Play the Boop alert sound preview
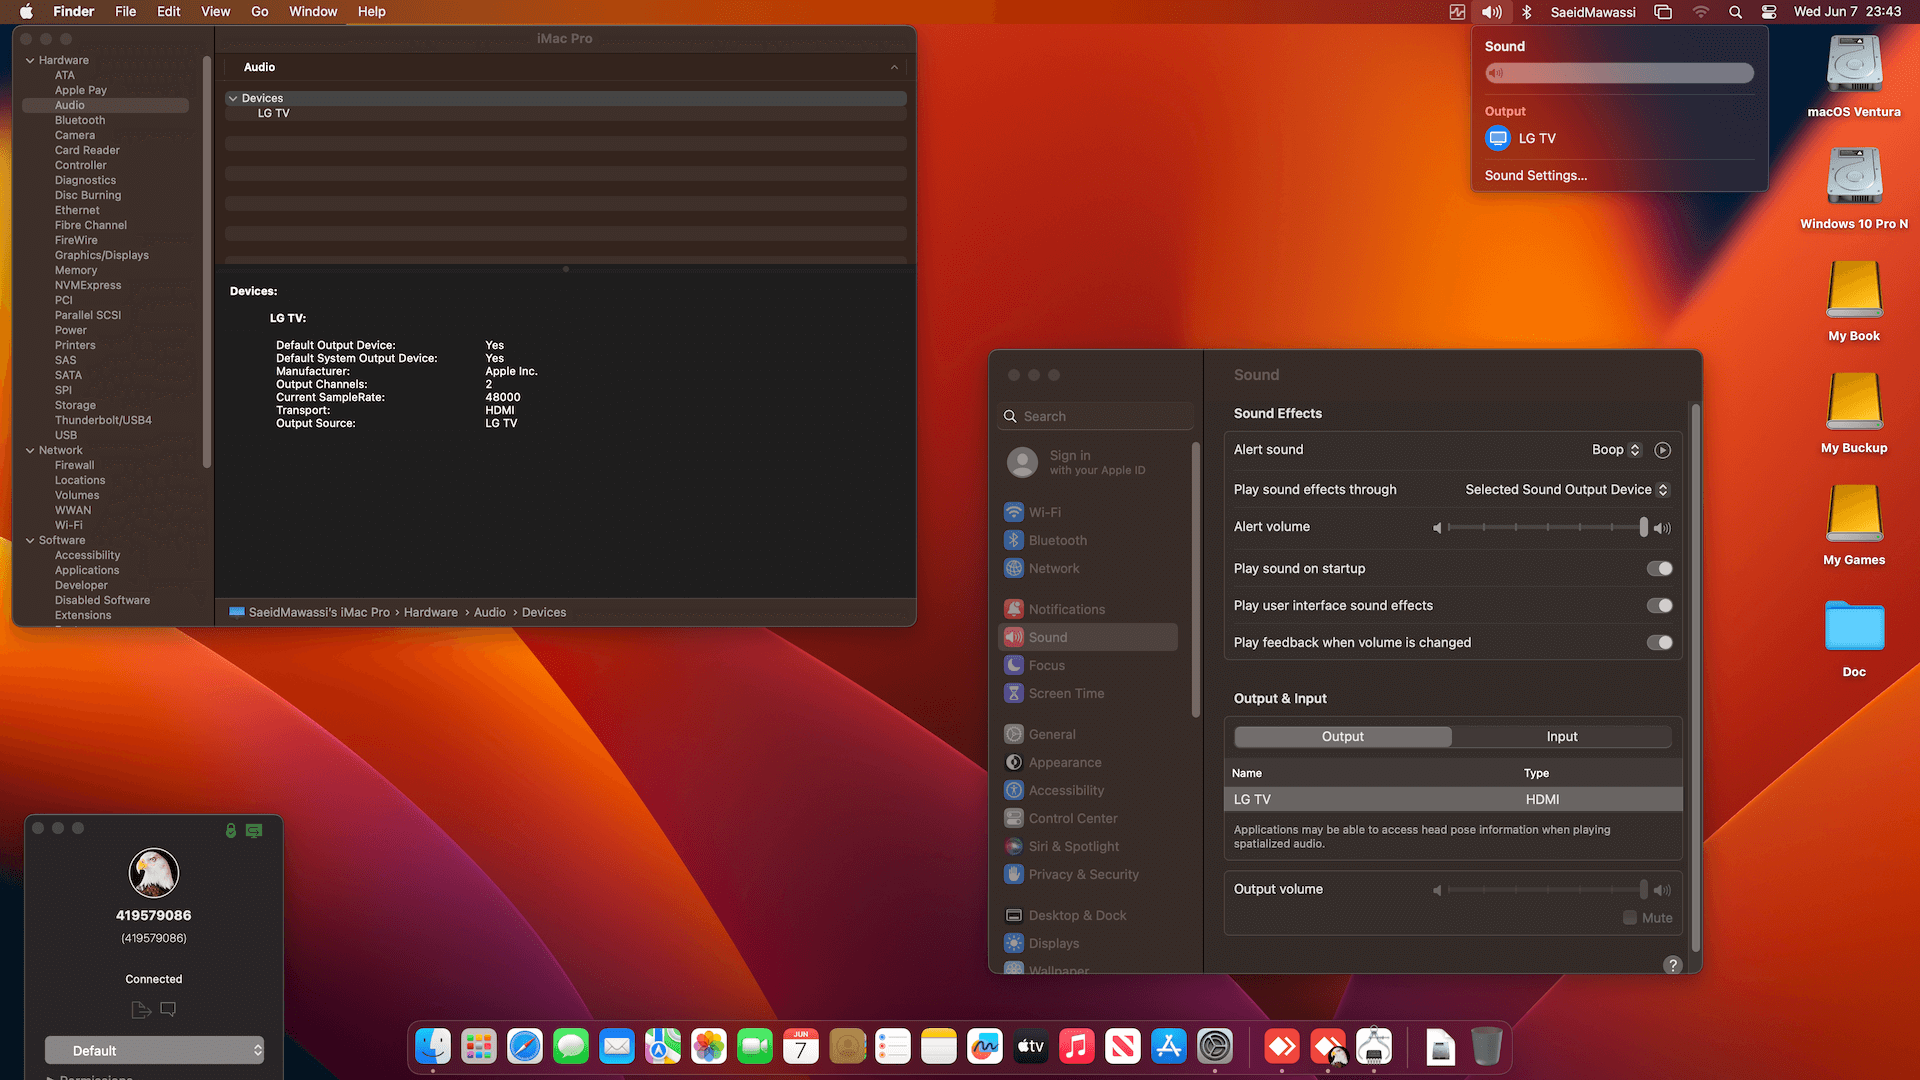This screenshot has height=1080, width=1920. point(1662,450)
